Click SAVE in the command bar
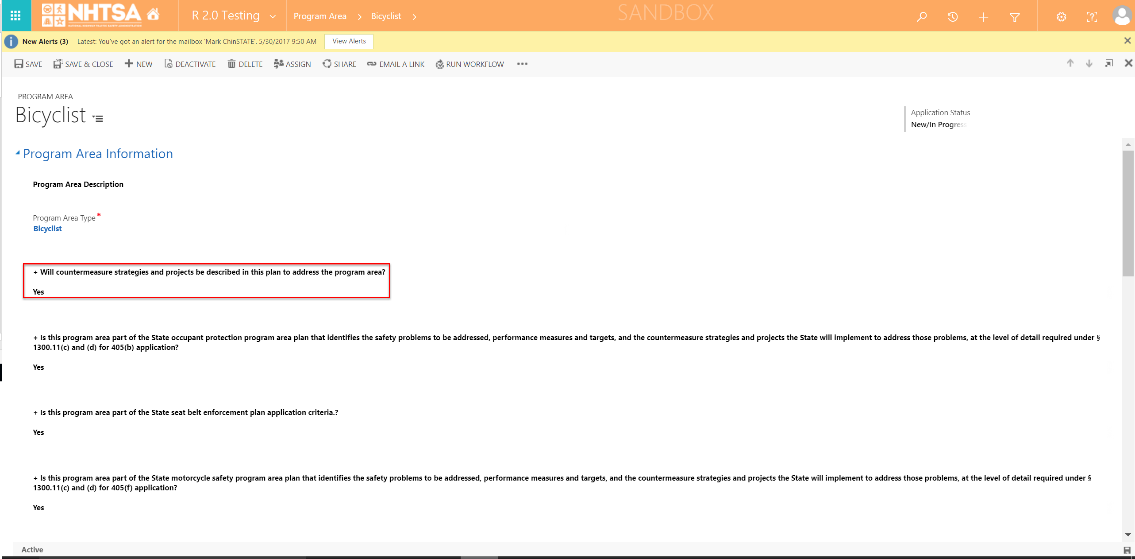This screenshot has width=1135, height=559. click(x=28, y=64)
